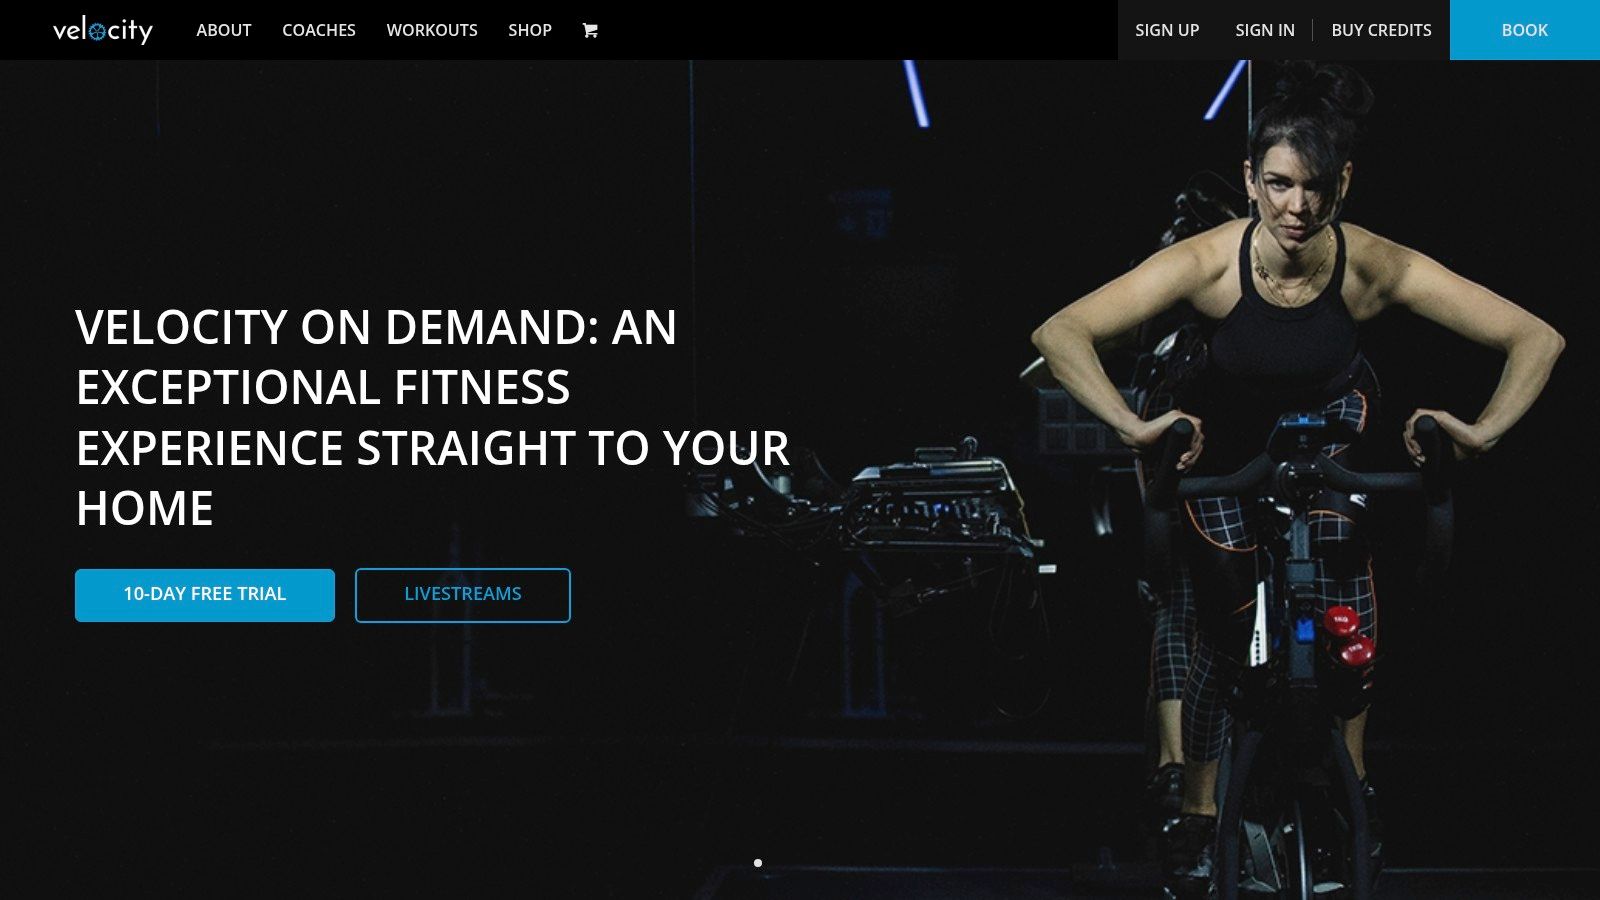
Task: Click the red dumbbells on the bike
Action: 1347,636
